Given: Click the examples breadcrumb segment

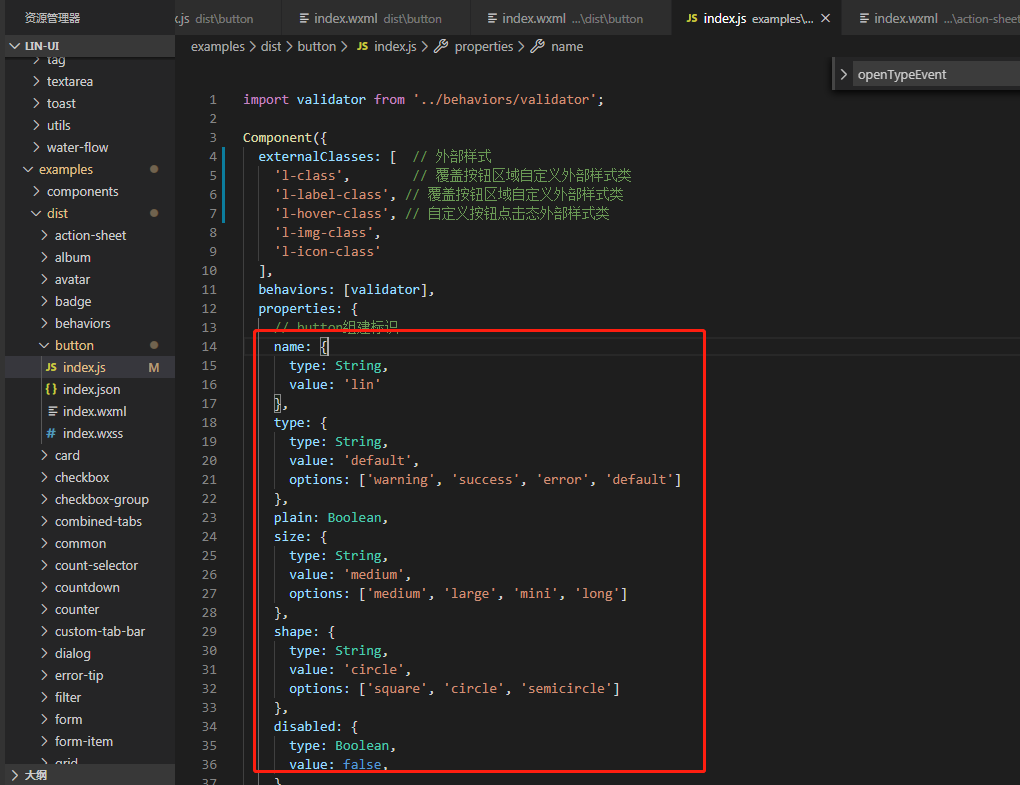Looking at the screenshot, I should (x=217, y=47).
